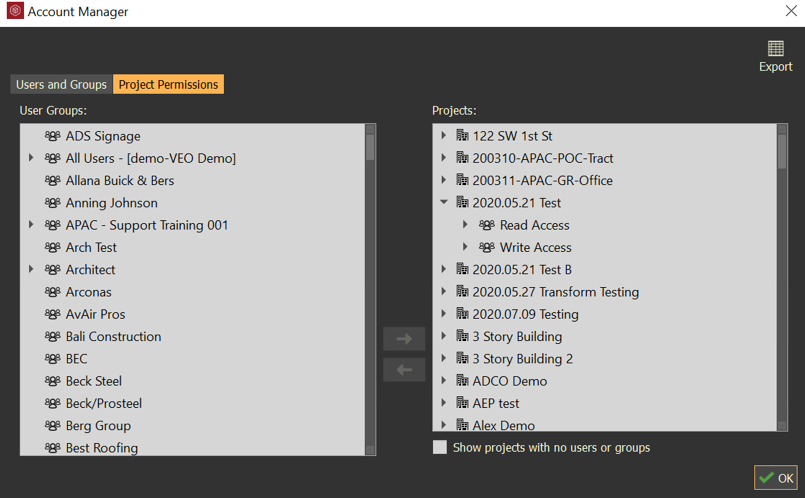Click the Export grid icon
The width and height of the screenshot is (805, 498).
point(775,48)
